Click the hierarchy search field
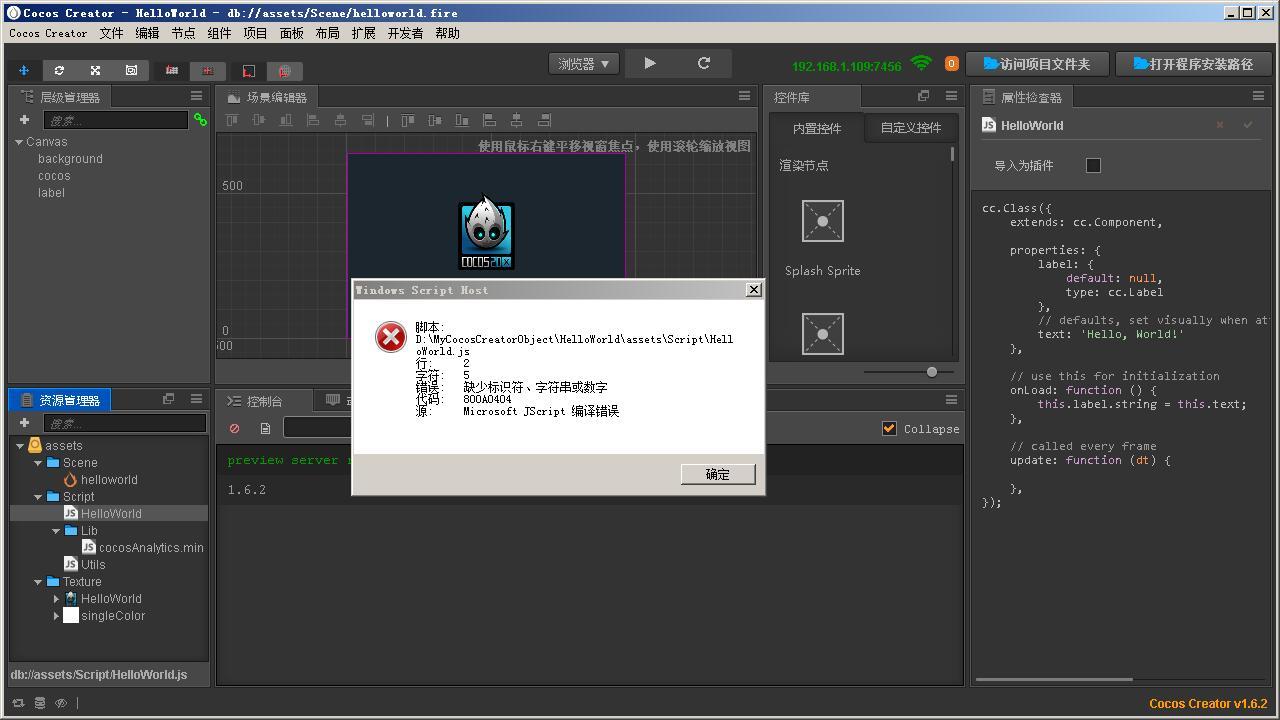This screenshot has width=1280, height=720. [115, 120]
